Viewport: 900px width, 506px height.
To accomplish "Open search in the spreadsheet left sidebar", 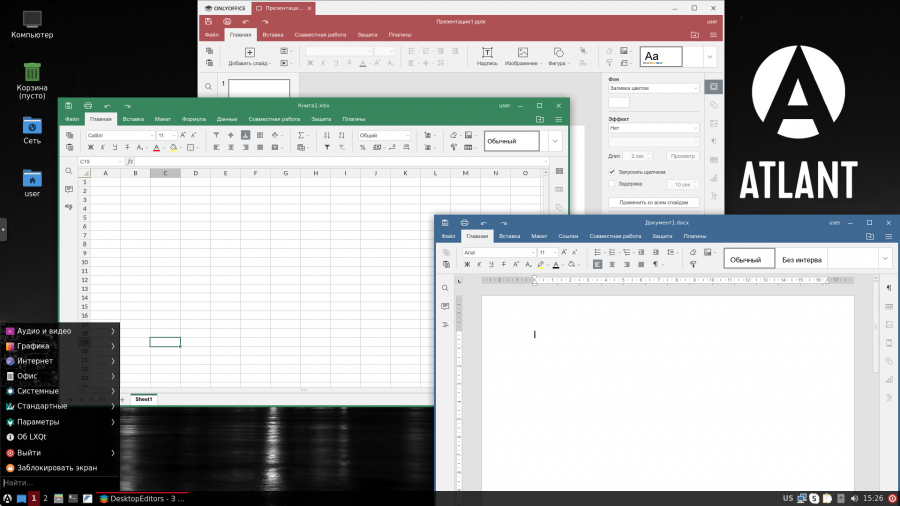I will pos(69,171).
